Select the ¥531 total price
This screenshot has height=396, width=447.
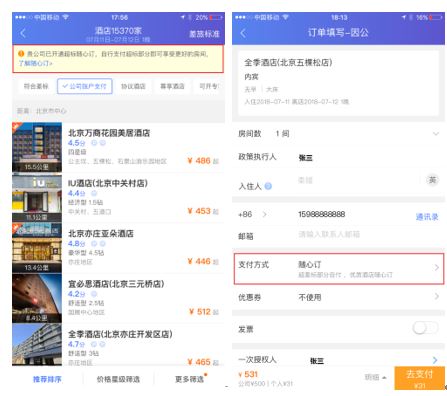[248, 374]
